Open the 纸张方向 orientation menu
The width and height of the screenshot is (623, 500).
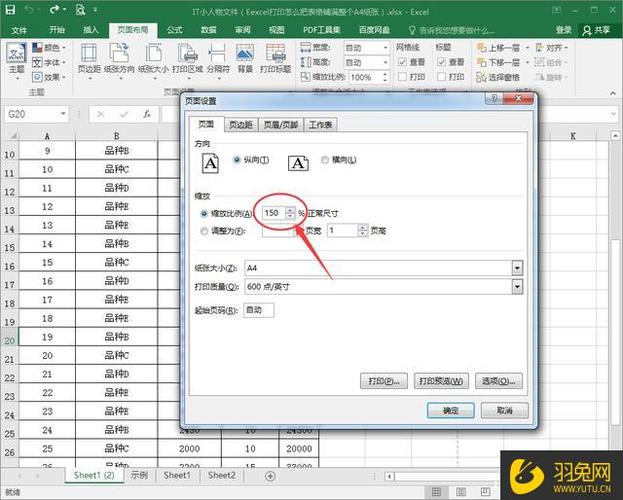[x=119, y=60]
